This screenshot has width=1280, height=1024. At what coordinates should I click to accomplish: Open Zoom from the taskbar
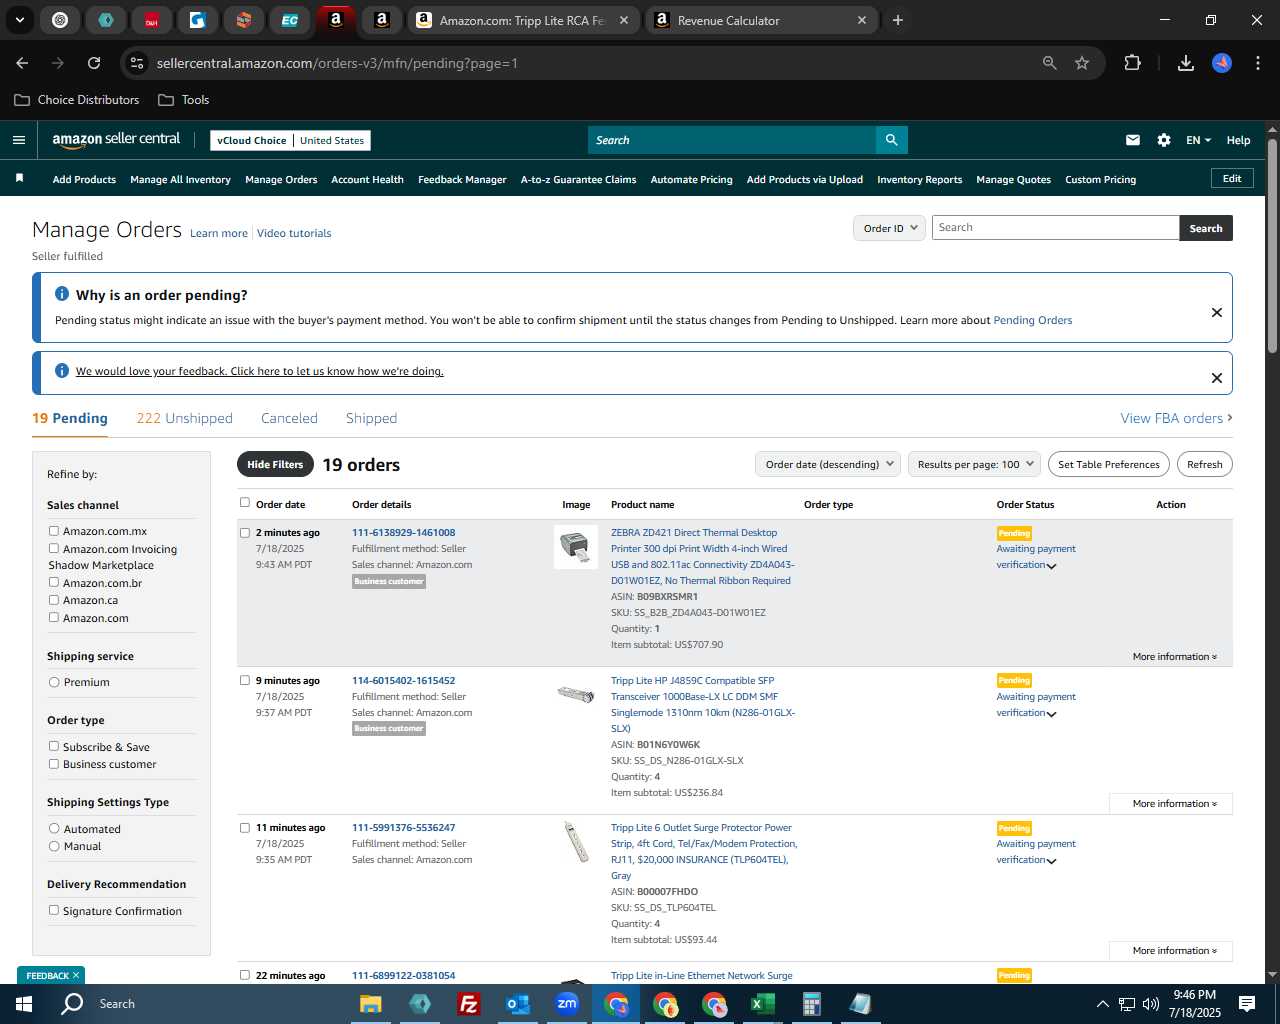(567, 1004)
